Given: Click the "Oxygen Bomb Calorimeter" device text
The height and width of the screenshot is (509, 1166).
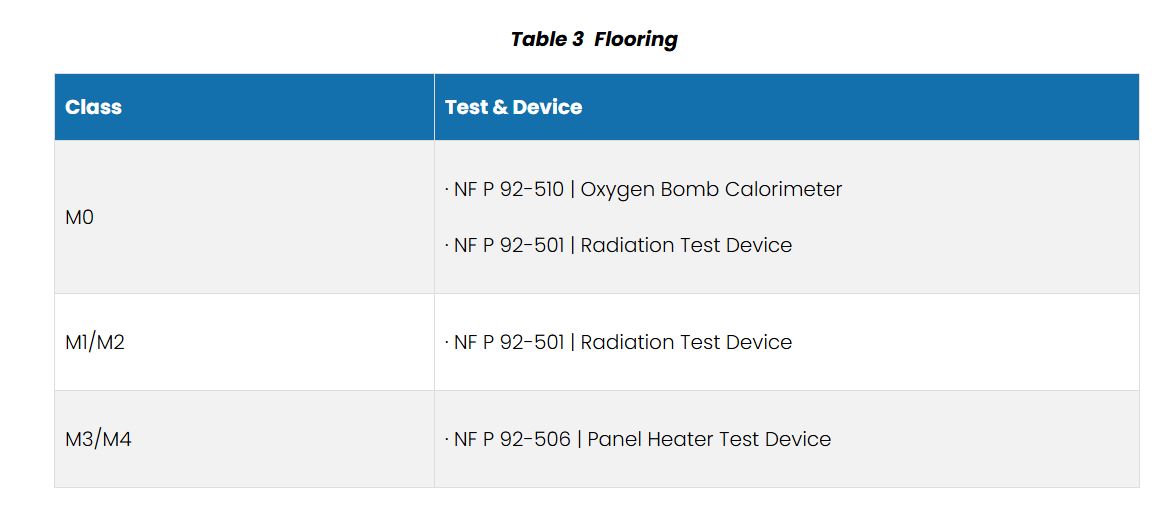Looking at the screenshot, I should pos(711,189).
